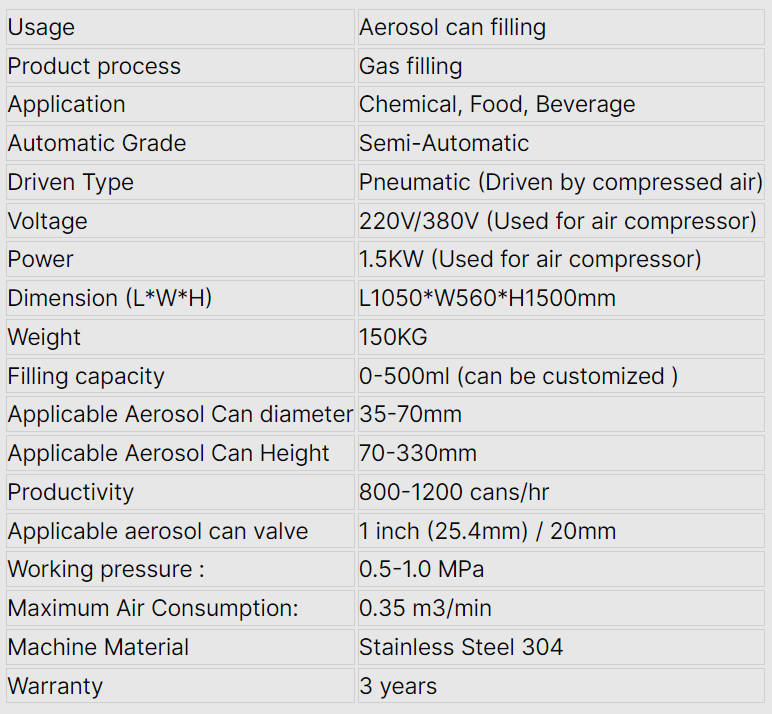
Task: Select the 'Pneumatic (Driven by compressed air)' cell
Action: pyautogui.click(x=561, y=182)
